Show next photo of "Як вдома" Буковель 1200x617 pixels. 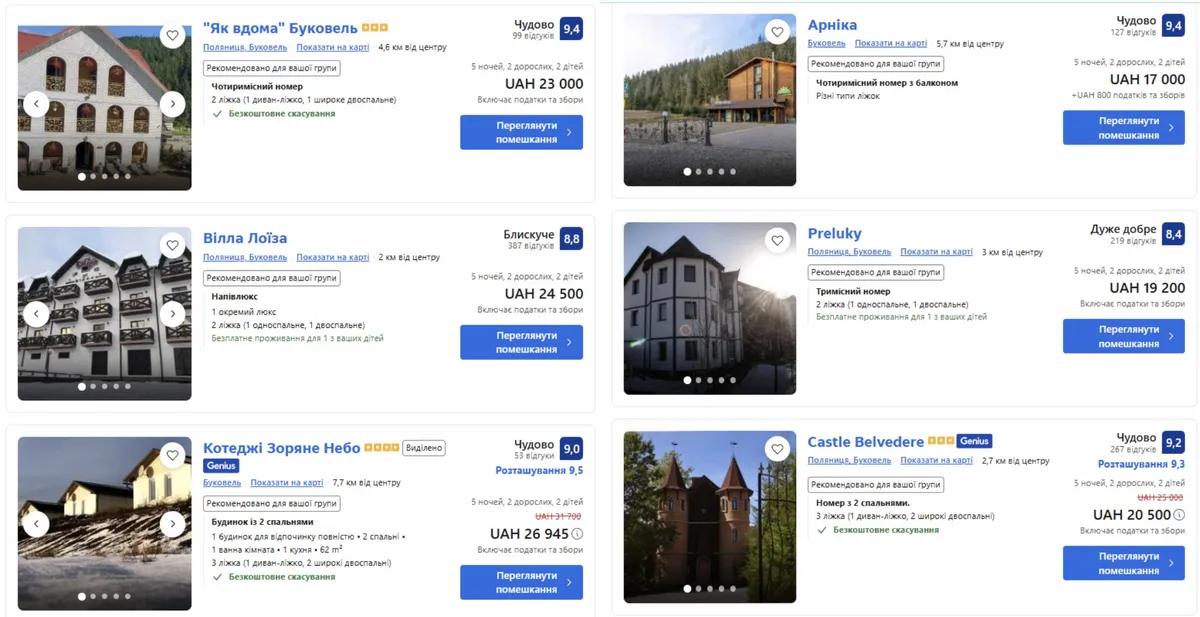[172, 103]
